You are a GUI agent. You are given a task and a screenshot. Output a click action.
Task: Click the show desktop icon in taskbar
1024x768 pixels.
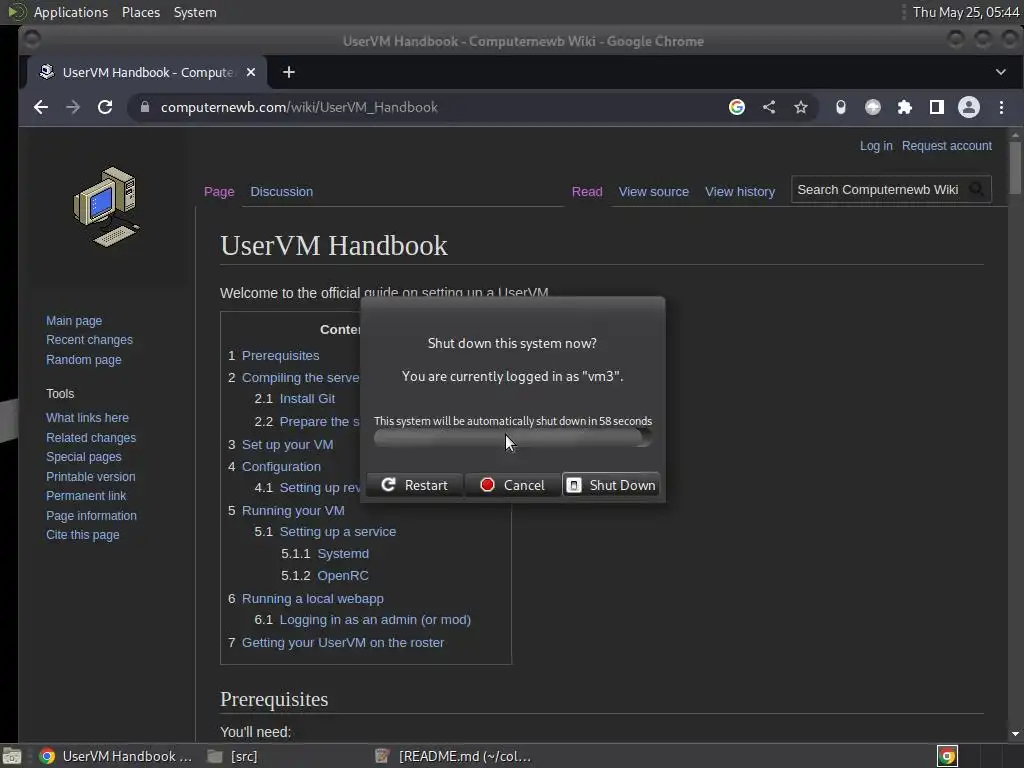coord(12,756)
